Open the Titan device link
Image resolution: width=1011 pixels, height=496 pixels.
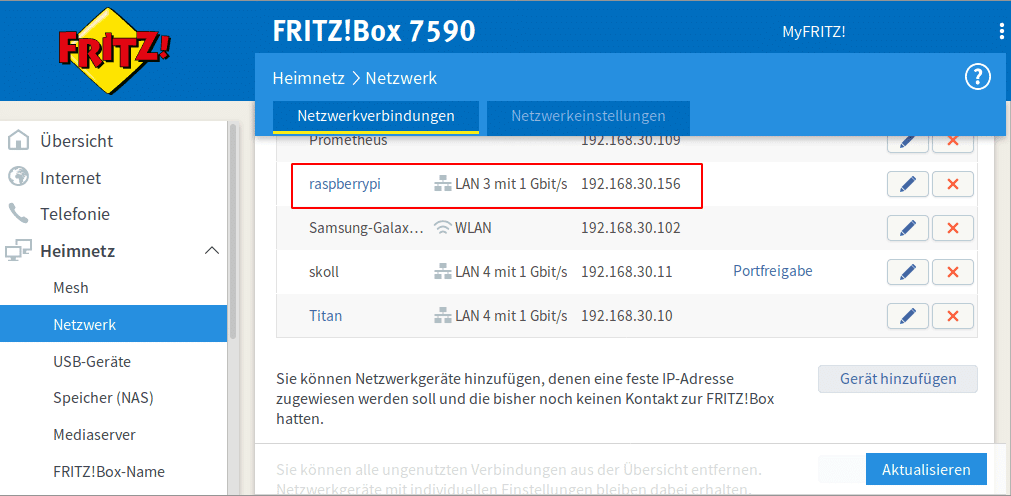tap(325, 316)
